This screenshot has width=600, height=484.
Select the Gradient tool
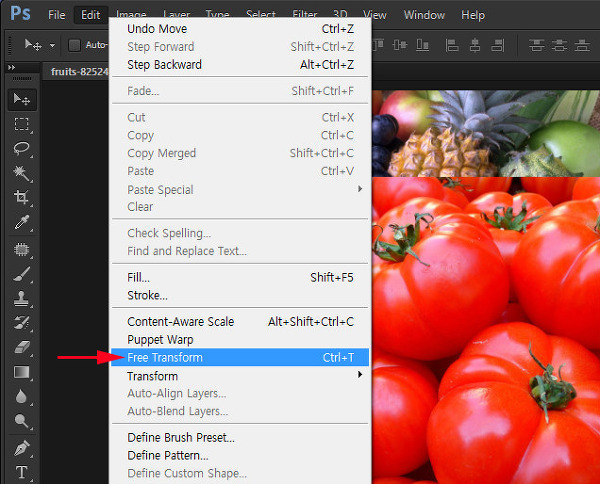pyautogui.click(x=21, y=372)
